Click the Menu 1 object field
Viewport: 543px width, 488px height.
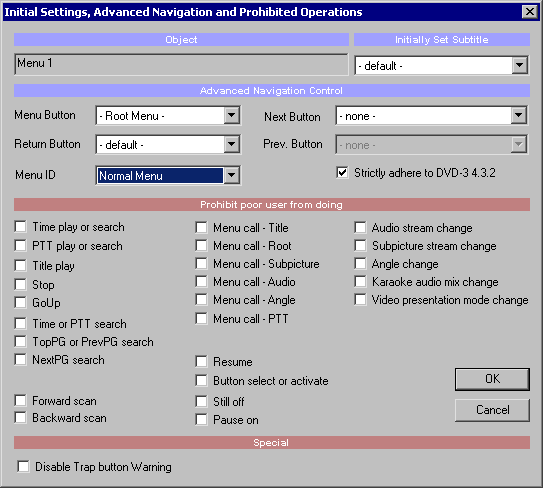(181, 64)
